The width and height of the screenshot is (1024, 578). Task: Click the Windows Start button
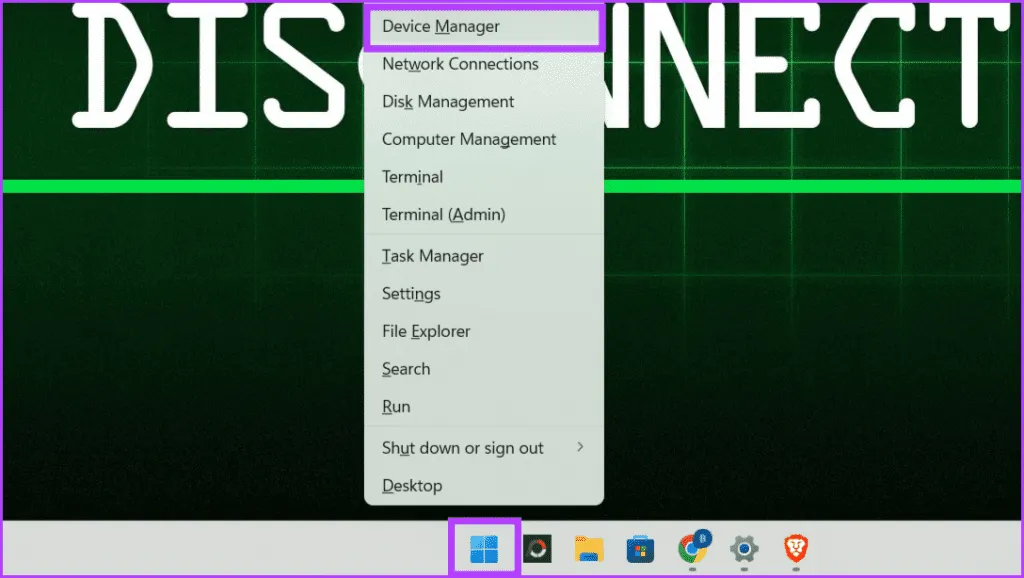[484, 548]
